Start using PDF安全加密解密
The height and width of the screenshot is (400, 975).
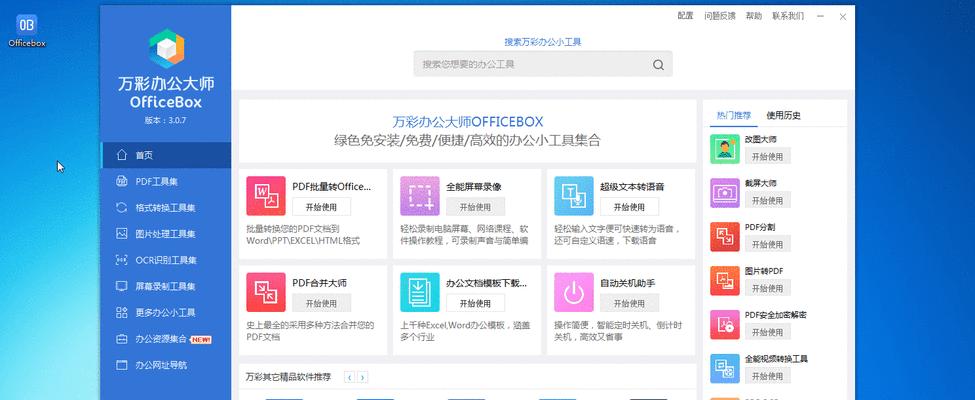pyautogui.click(x=768, y=332)
